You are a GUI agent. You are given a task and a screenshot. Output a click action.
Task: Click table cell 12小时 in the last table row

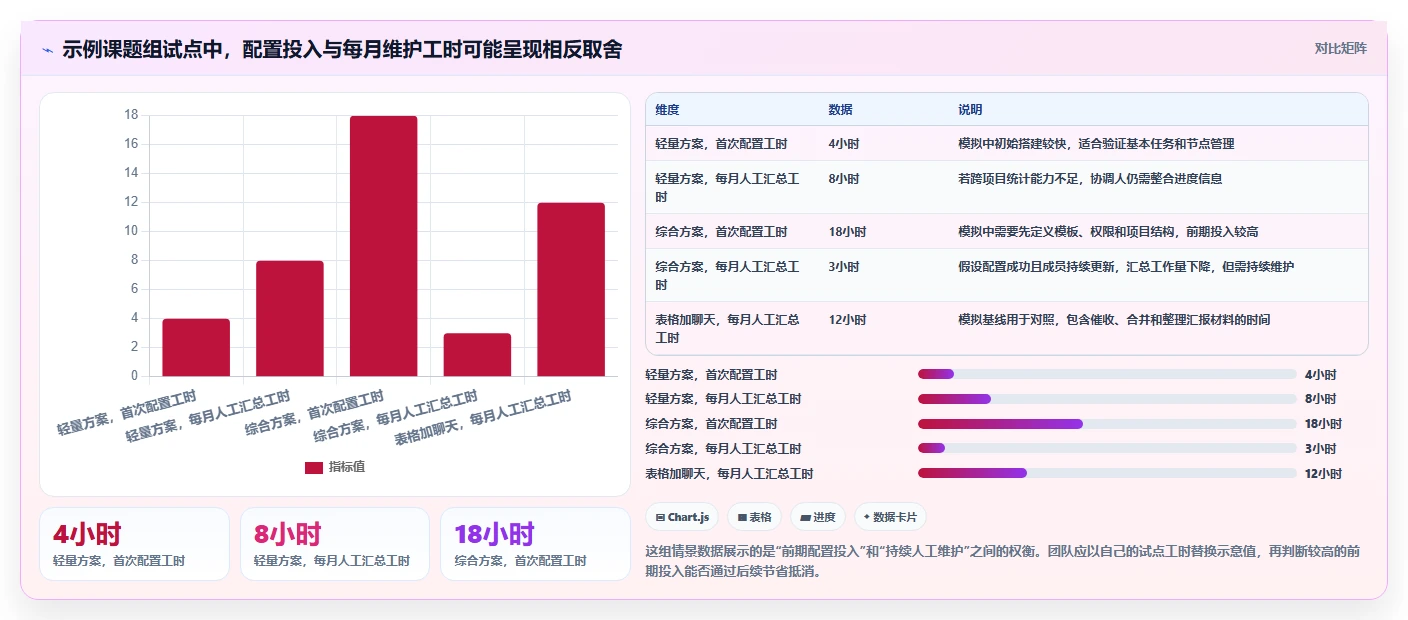coord(847,320)
